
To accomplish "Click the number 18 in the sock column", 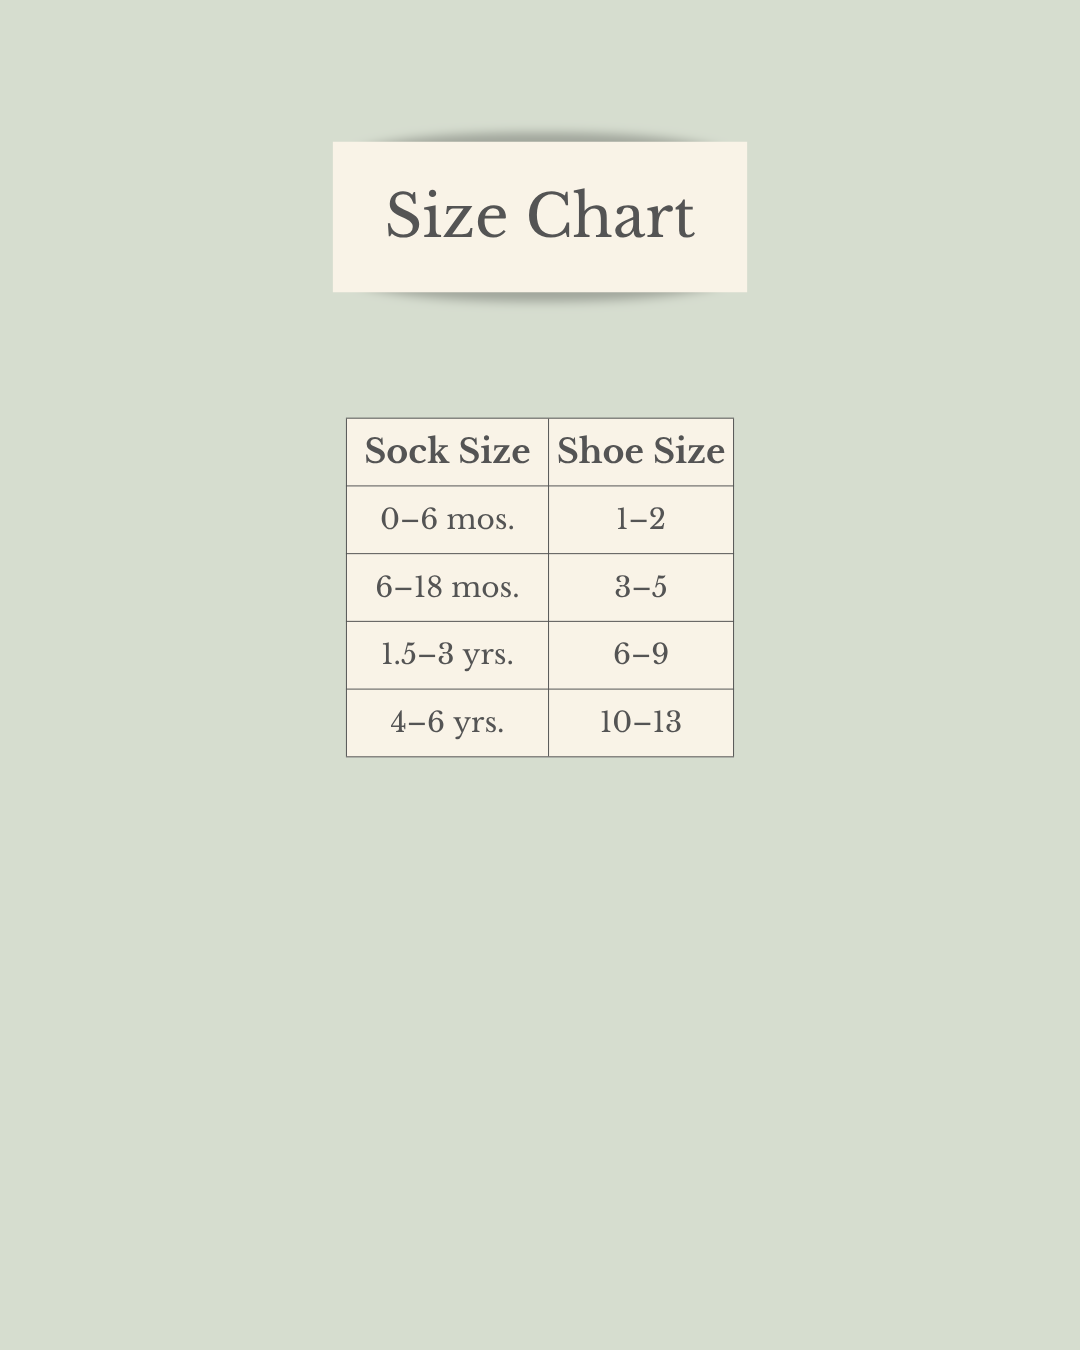I will [427, 587].
